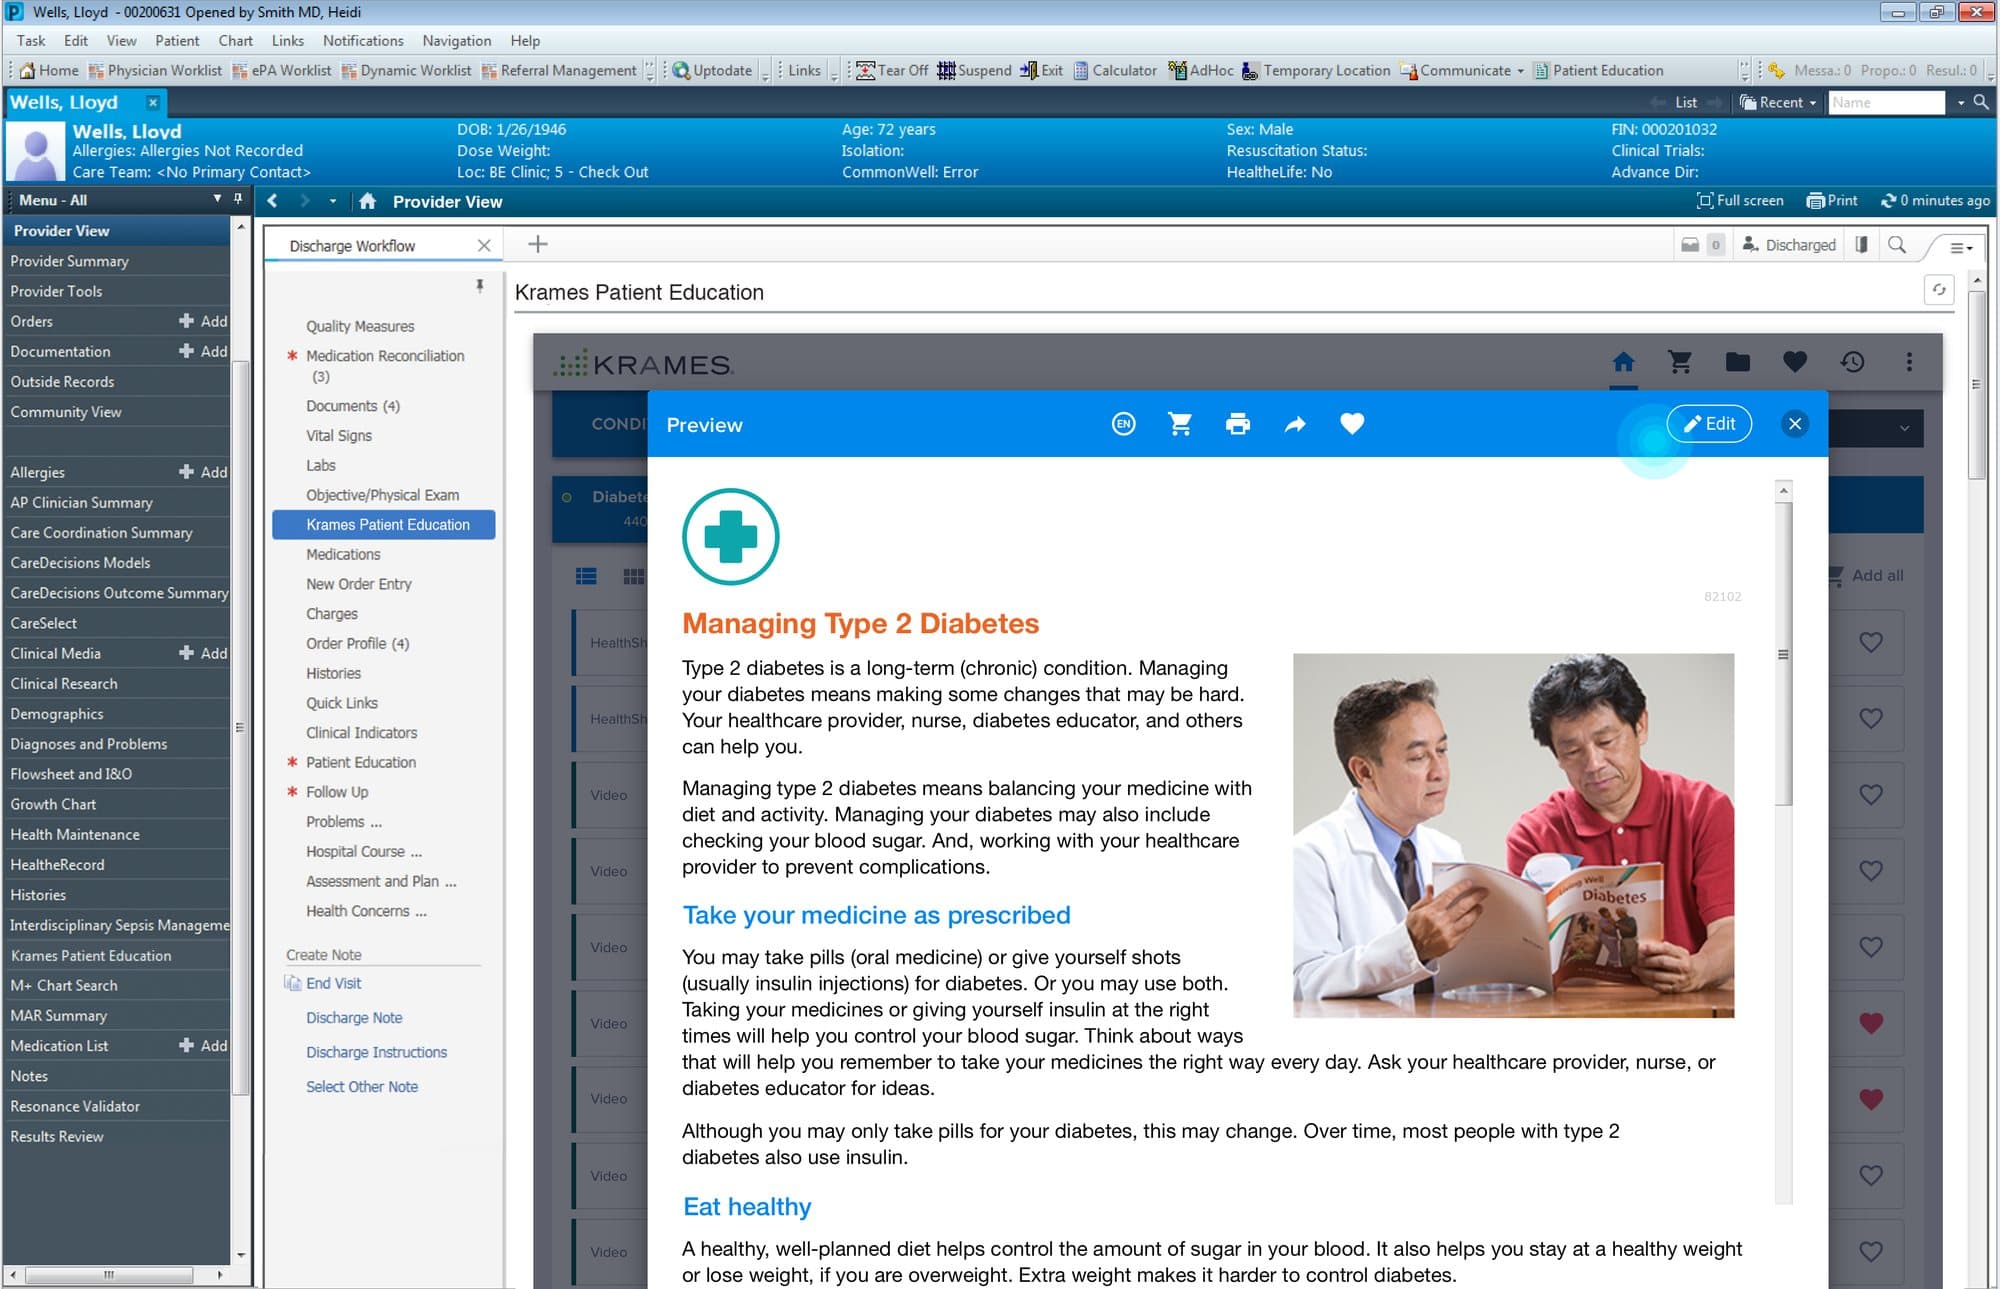The width and height of the screenshot is (2000, 1289).
Task: Open the Recent patients dropdown
Action: [1778, 102]
